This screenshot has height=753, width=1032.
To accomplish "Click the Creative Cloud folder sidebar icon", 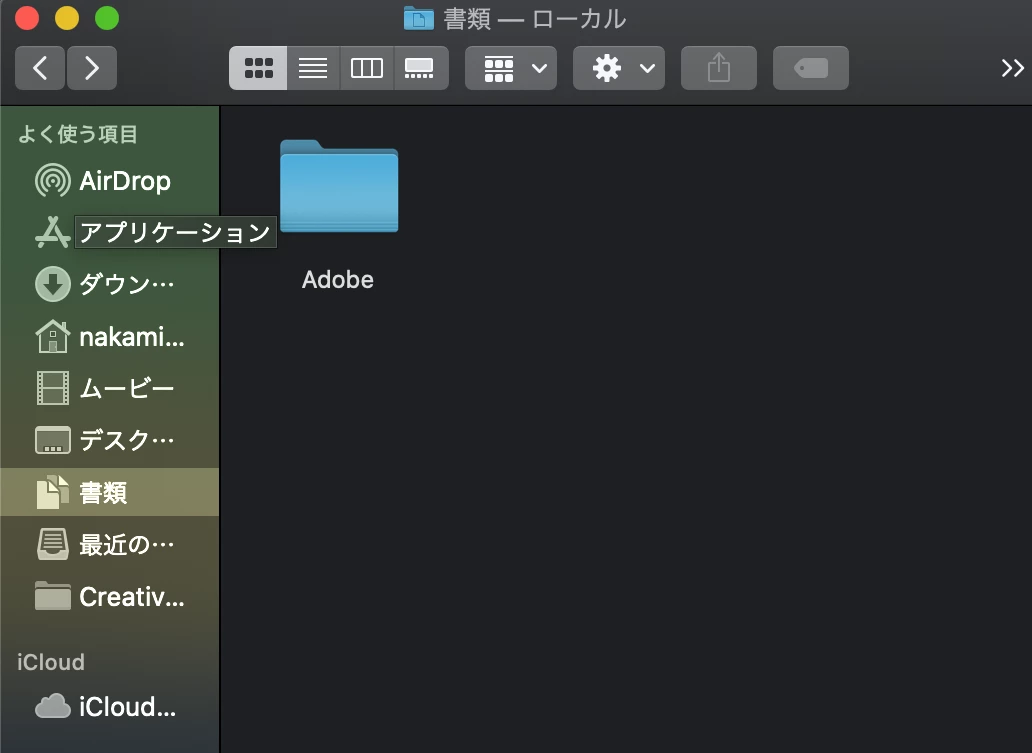I will tap(53, 596).
